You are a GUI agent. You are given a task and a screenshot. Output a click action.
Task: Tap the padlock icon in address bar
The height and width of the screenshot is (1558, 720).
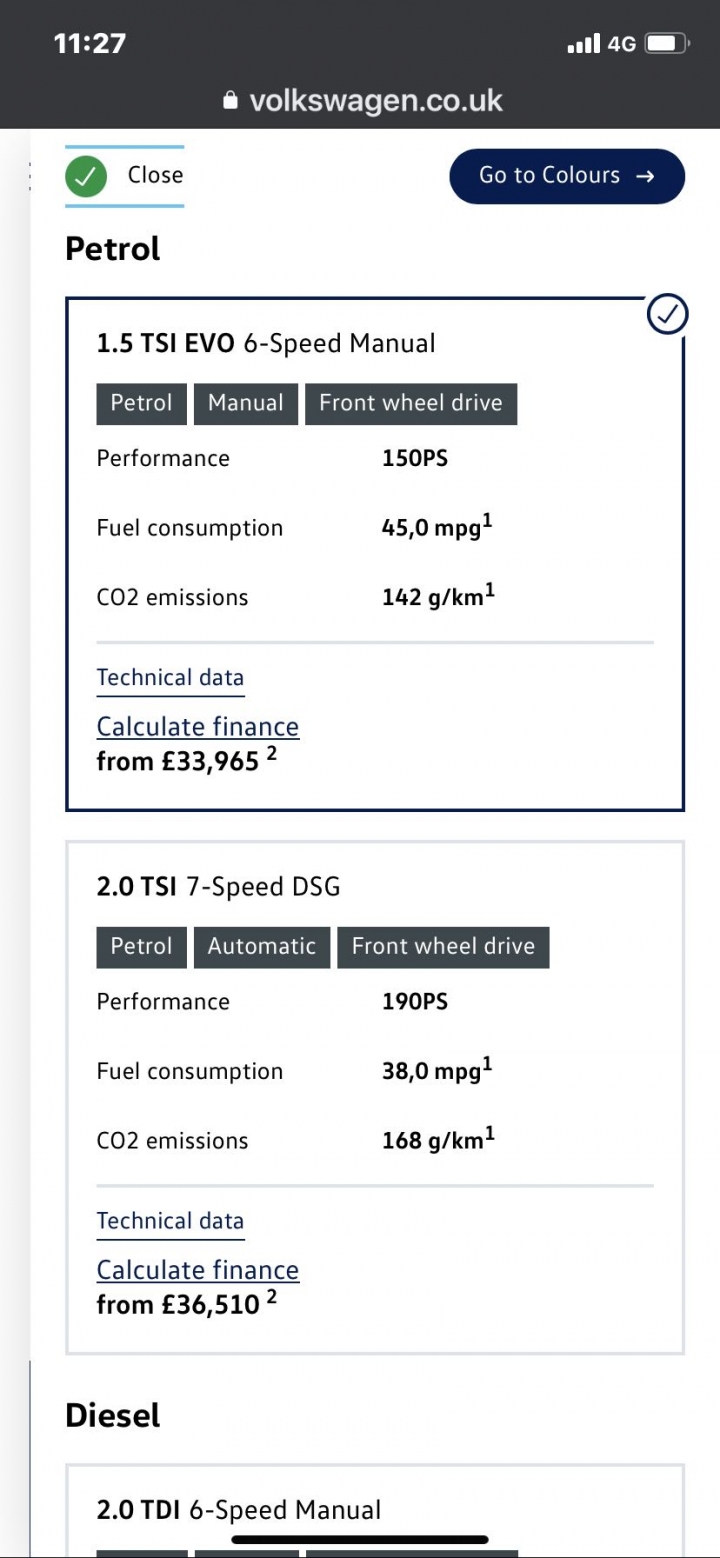click(231, 101)
